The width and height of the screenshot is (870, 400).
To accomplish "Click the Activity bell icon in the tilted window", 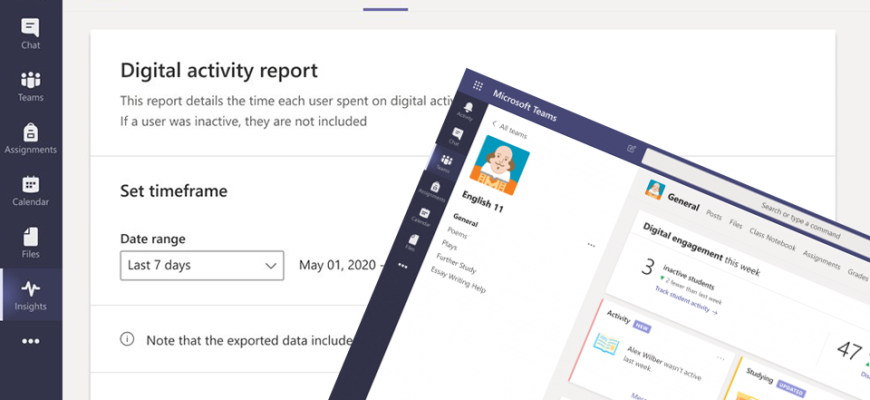I will [x=466, y=107].
